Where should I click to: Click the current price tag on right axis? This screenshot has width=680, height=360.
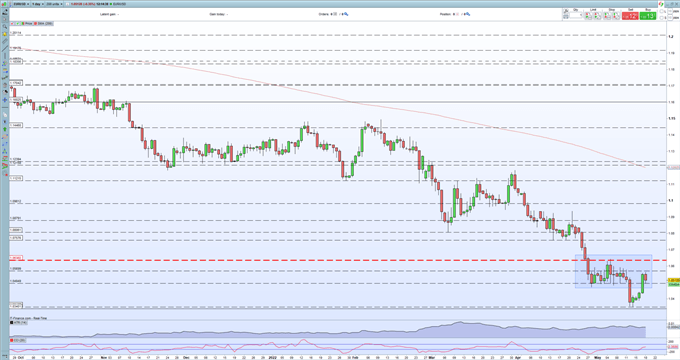point(673,281)
